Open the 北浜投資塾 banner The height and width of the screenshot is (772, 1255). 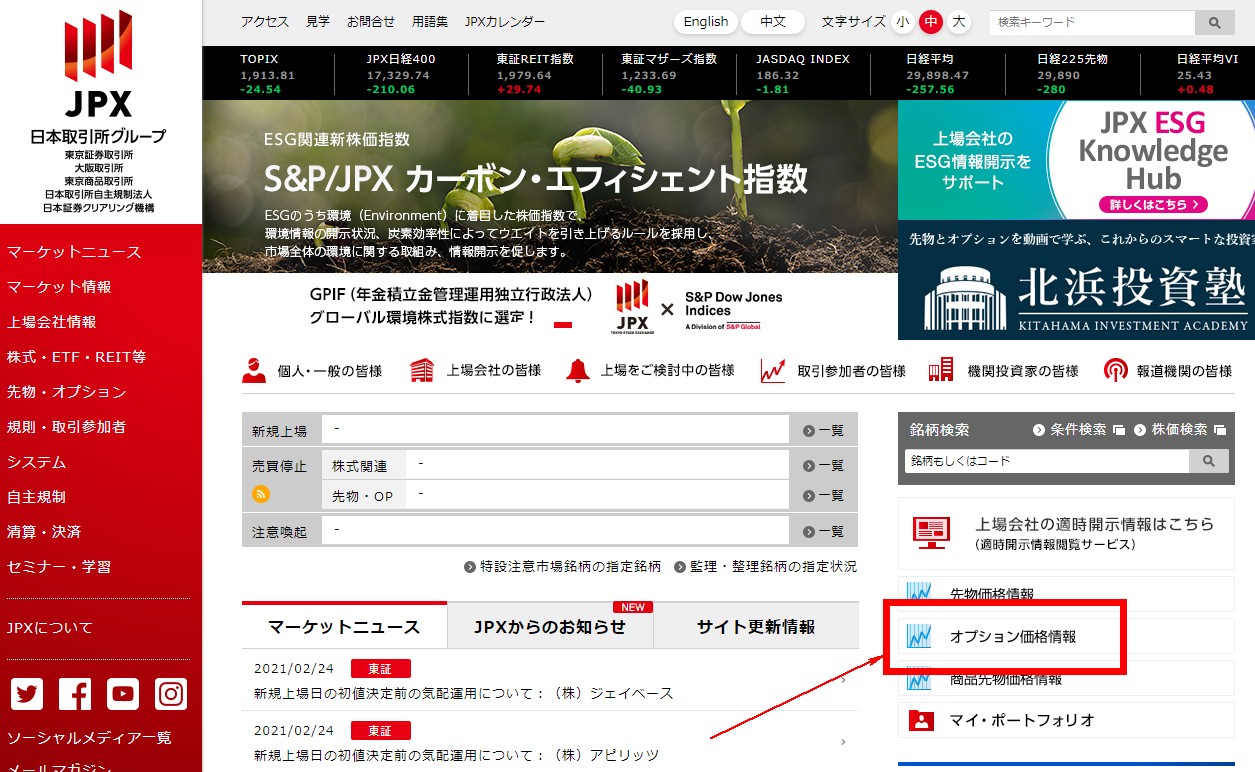[1076, 281]
